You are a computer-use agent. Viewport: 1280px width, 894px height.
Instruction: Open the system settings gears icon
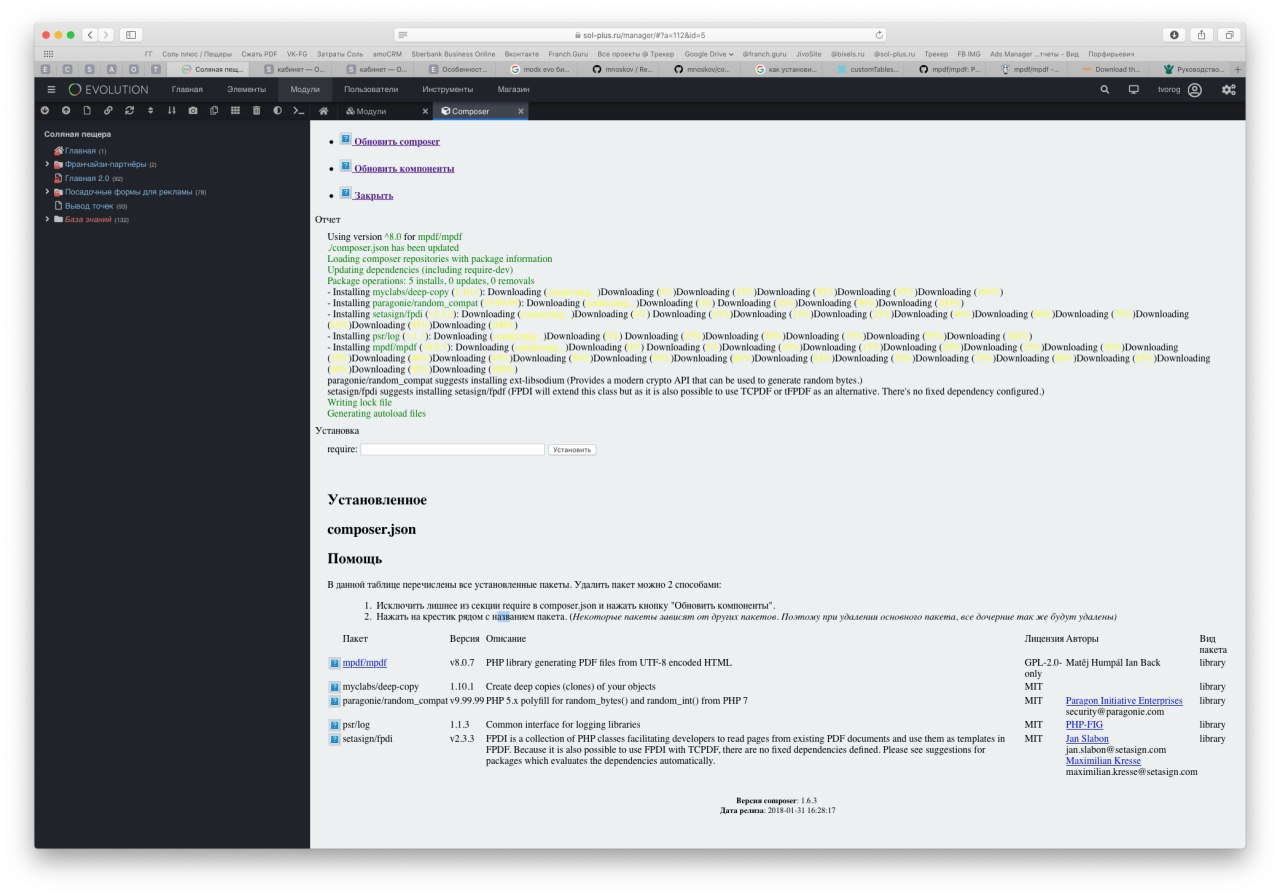[1228, 89]
